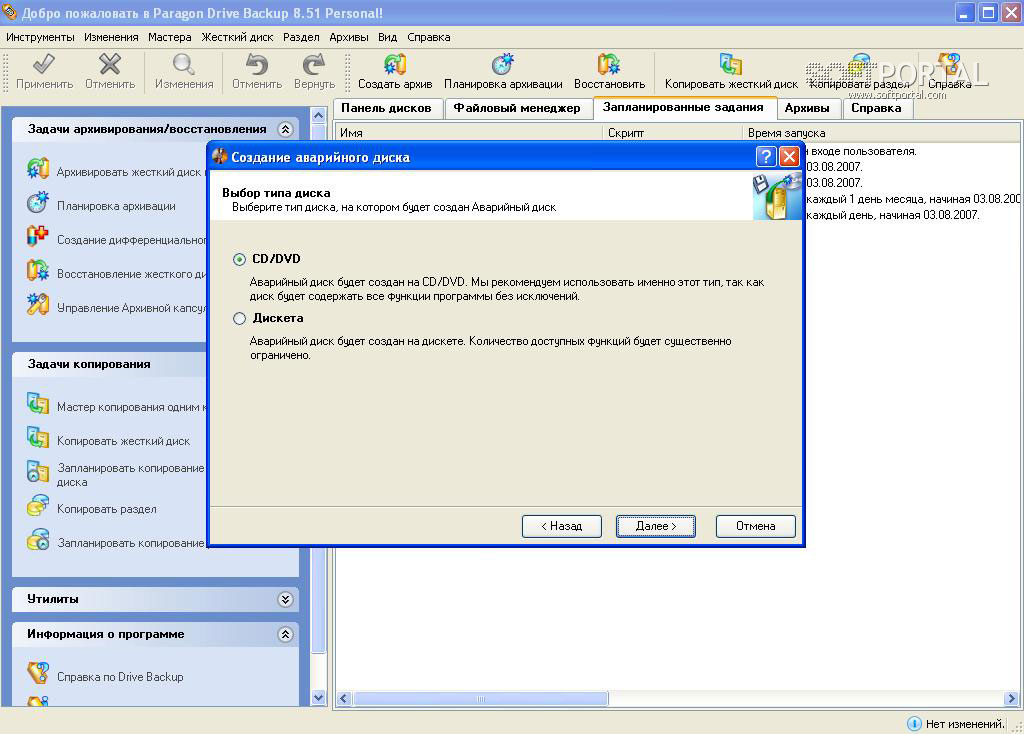
Task: Select the Дискета radio option
Action: [240, 319]
